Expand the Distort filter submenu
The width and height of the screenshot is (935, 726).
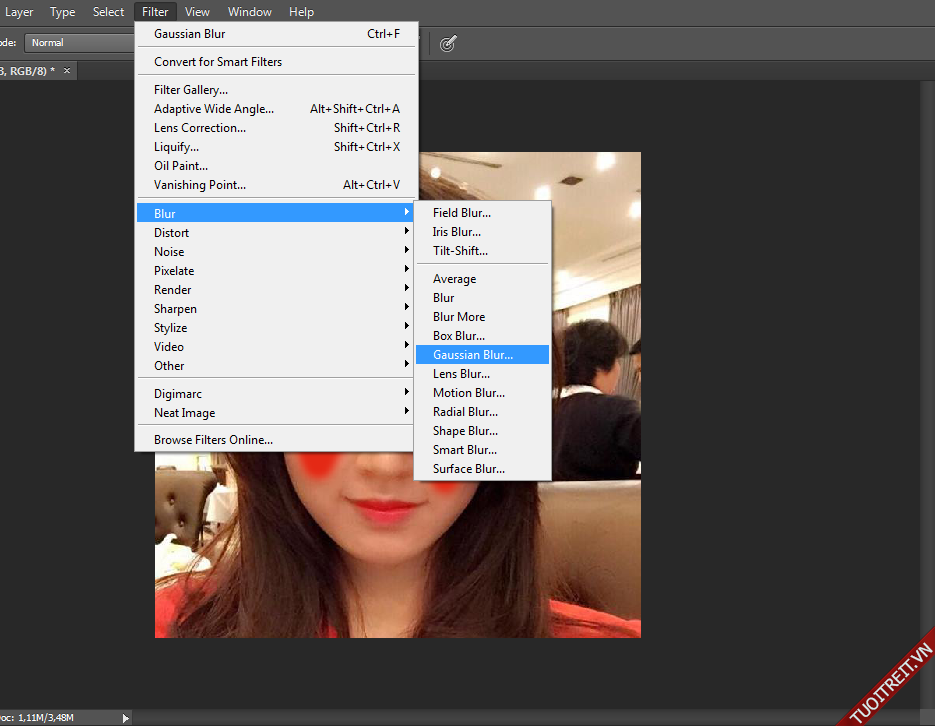point(171,233)
